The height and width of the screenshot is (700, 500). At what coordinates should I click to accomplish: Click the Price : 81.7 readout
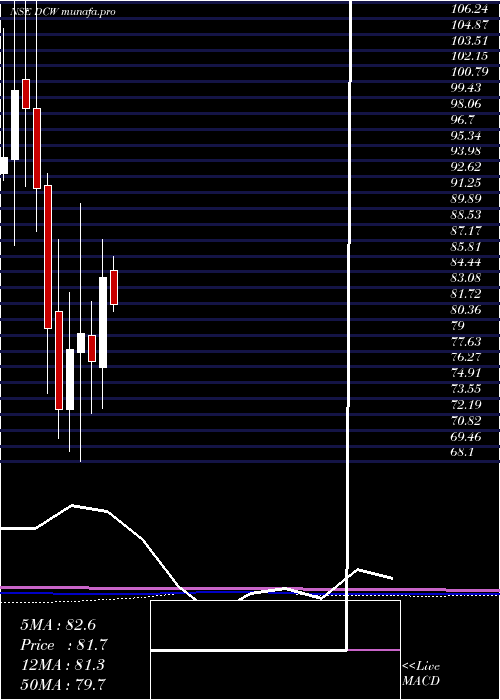(64, 645)
